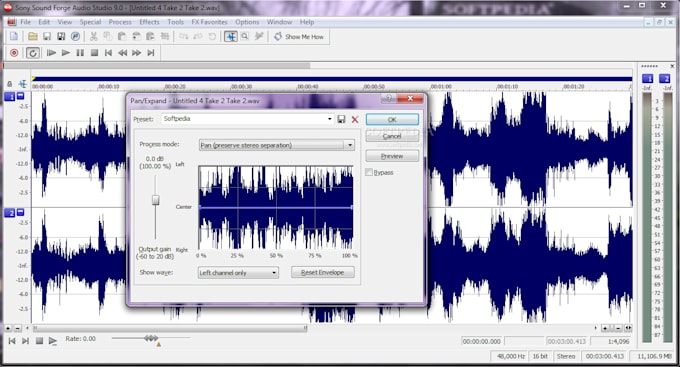The width and height of the screenshot is (680, 367).
Task: Open a file with the folder icon
Action: [x=33, y=37]
